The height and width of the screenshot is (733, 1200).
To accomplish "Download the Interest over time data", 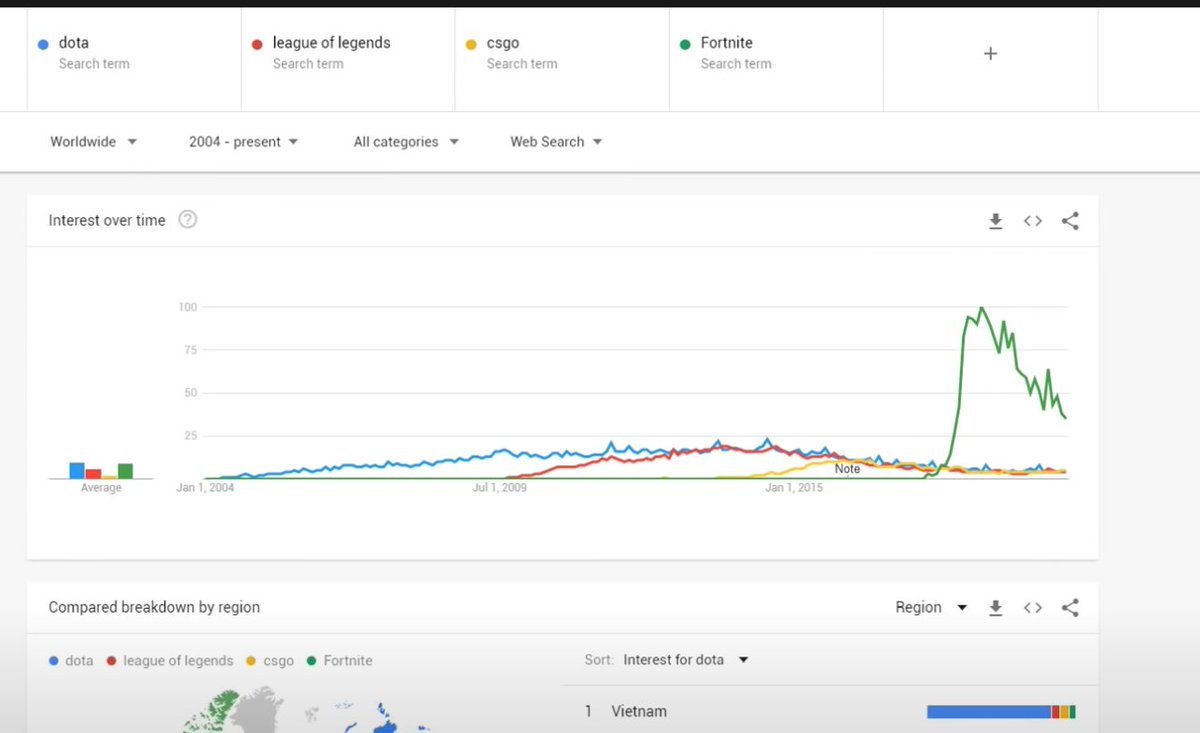I will point(995,221).
